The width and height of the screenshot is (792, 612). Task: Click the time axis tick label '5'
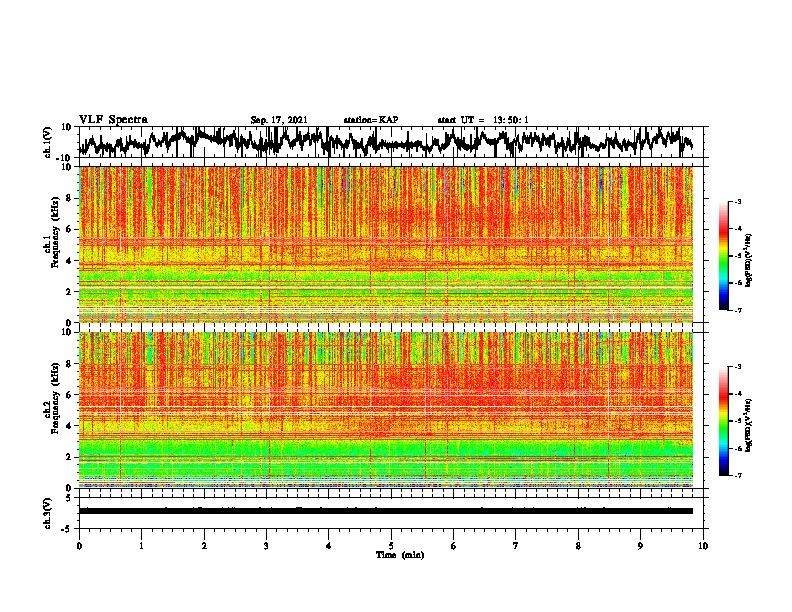click(391, 546)
